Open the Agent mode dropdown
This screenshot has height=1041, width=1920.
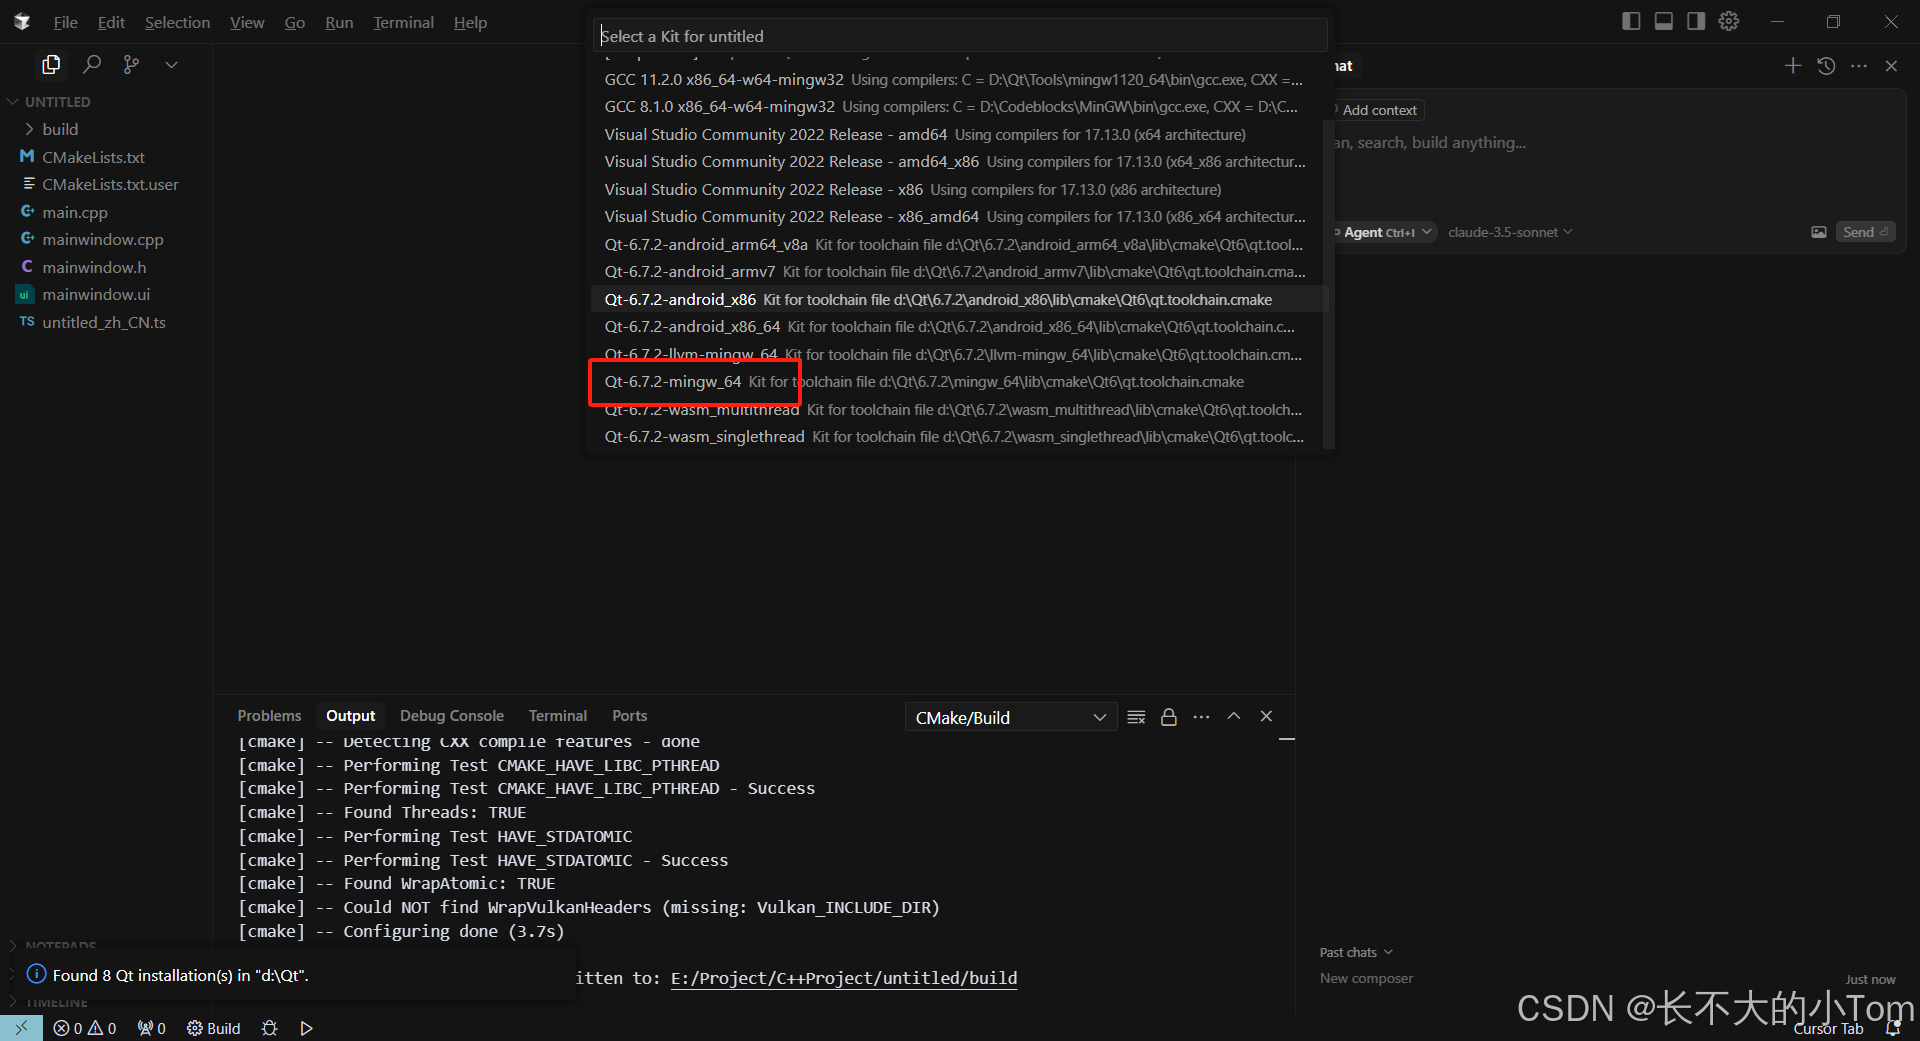tap(1385, 232)
